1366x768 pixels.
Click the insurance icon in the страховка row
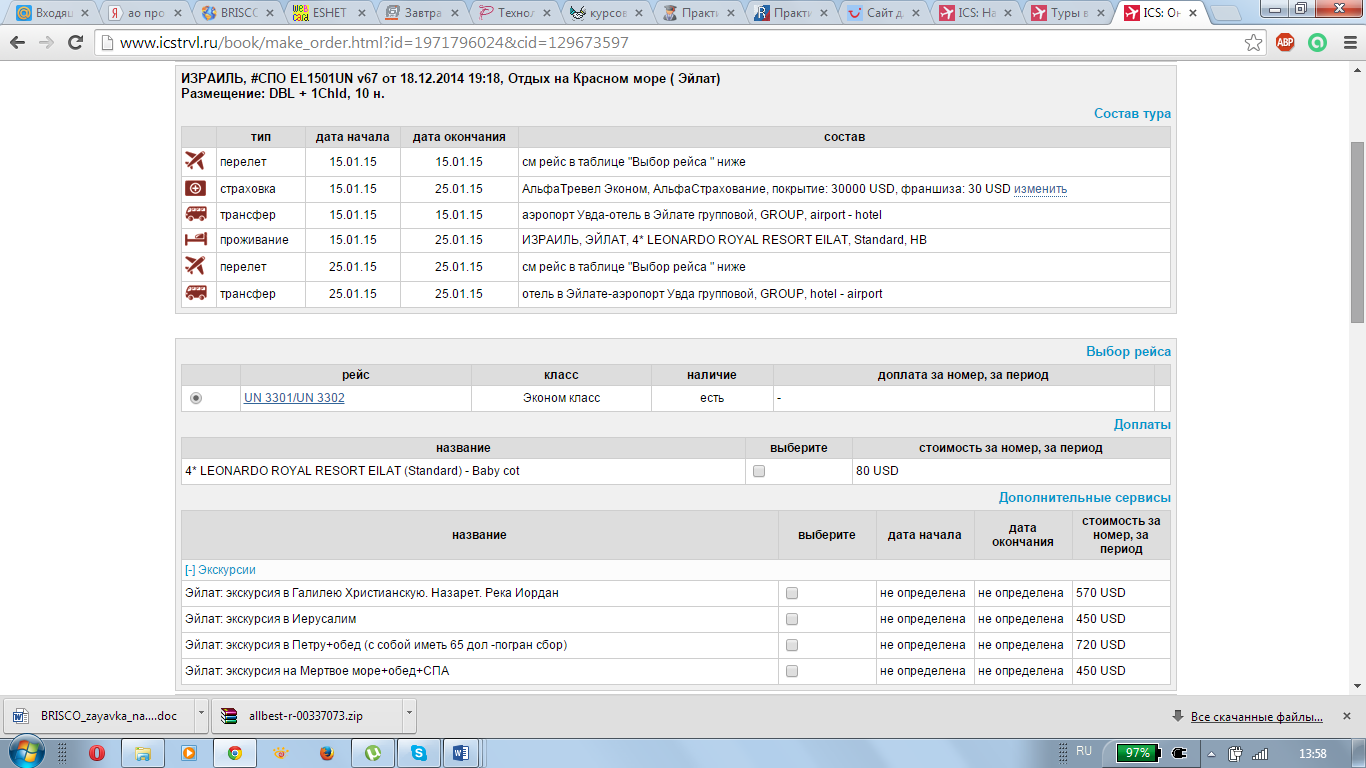coord(196,188)
